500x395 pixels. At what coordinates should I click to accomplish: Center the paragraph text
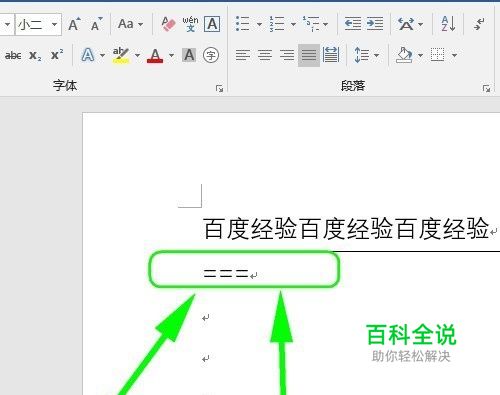coord(265,55)
